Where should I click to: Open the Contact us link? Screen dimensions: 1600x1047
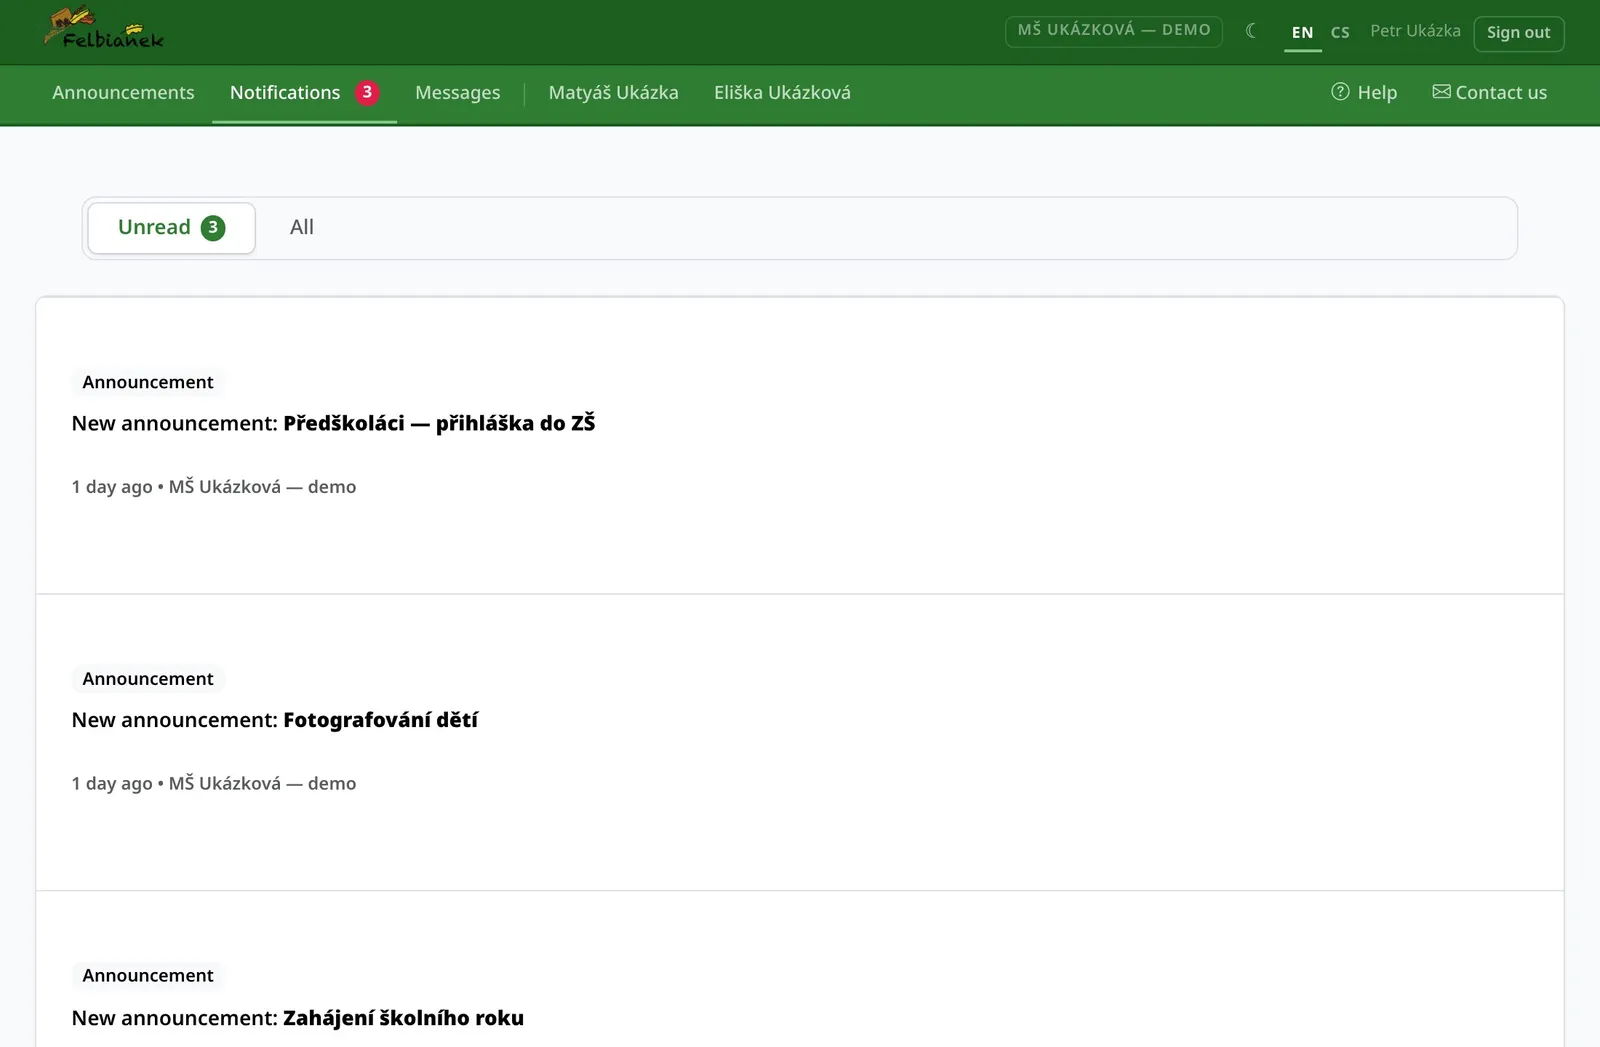click(x=1489, y=93)
